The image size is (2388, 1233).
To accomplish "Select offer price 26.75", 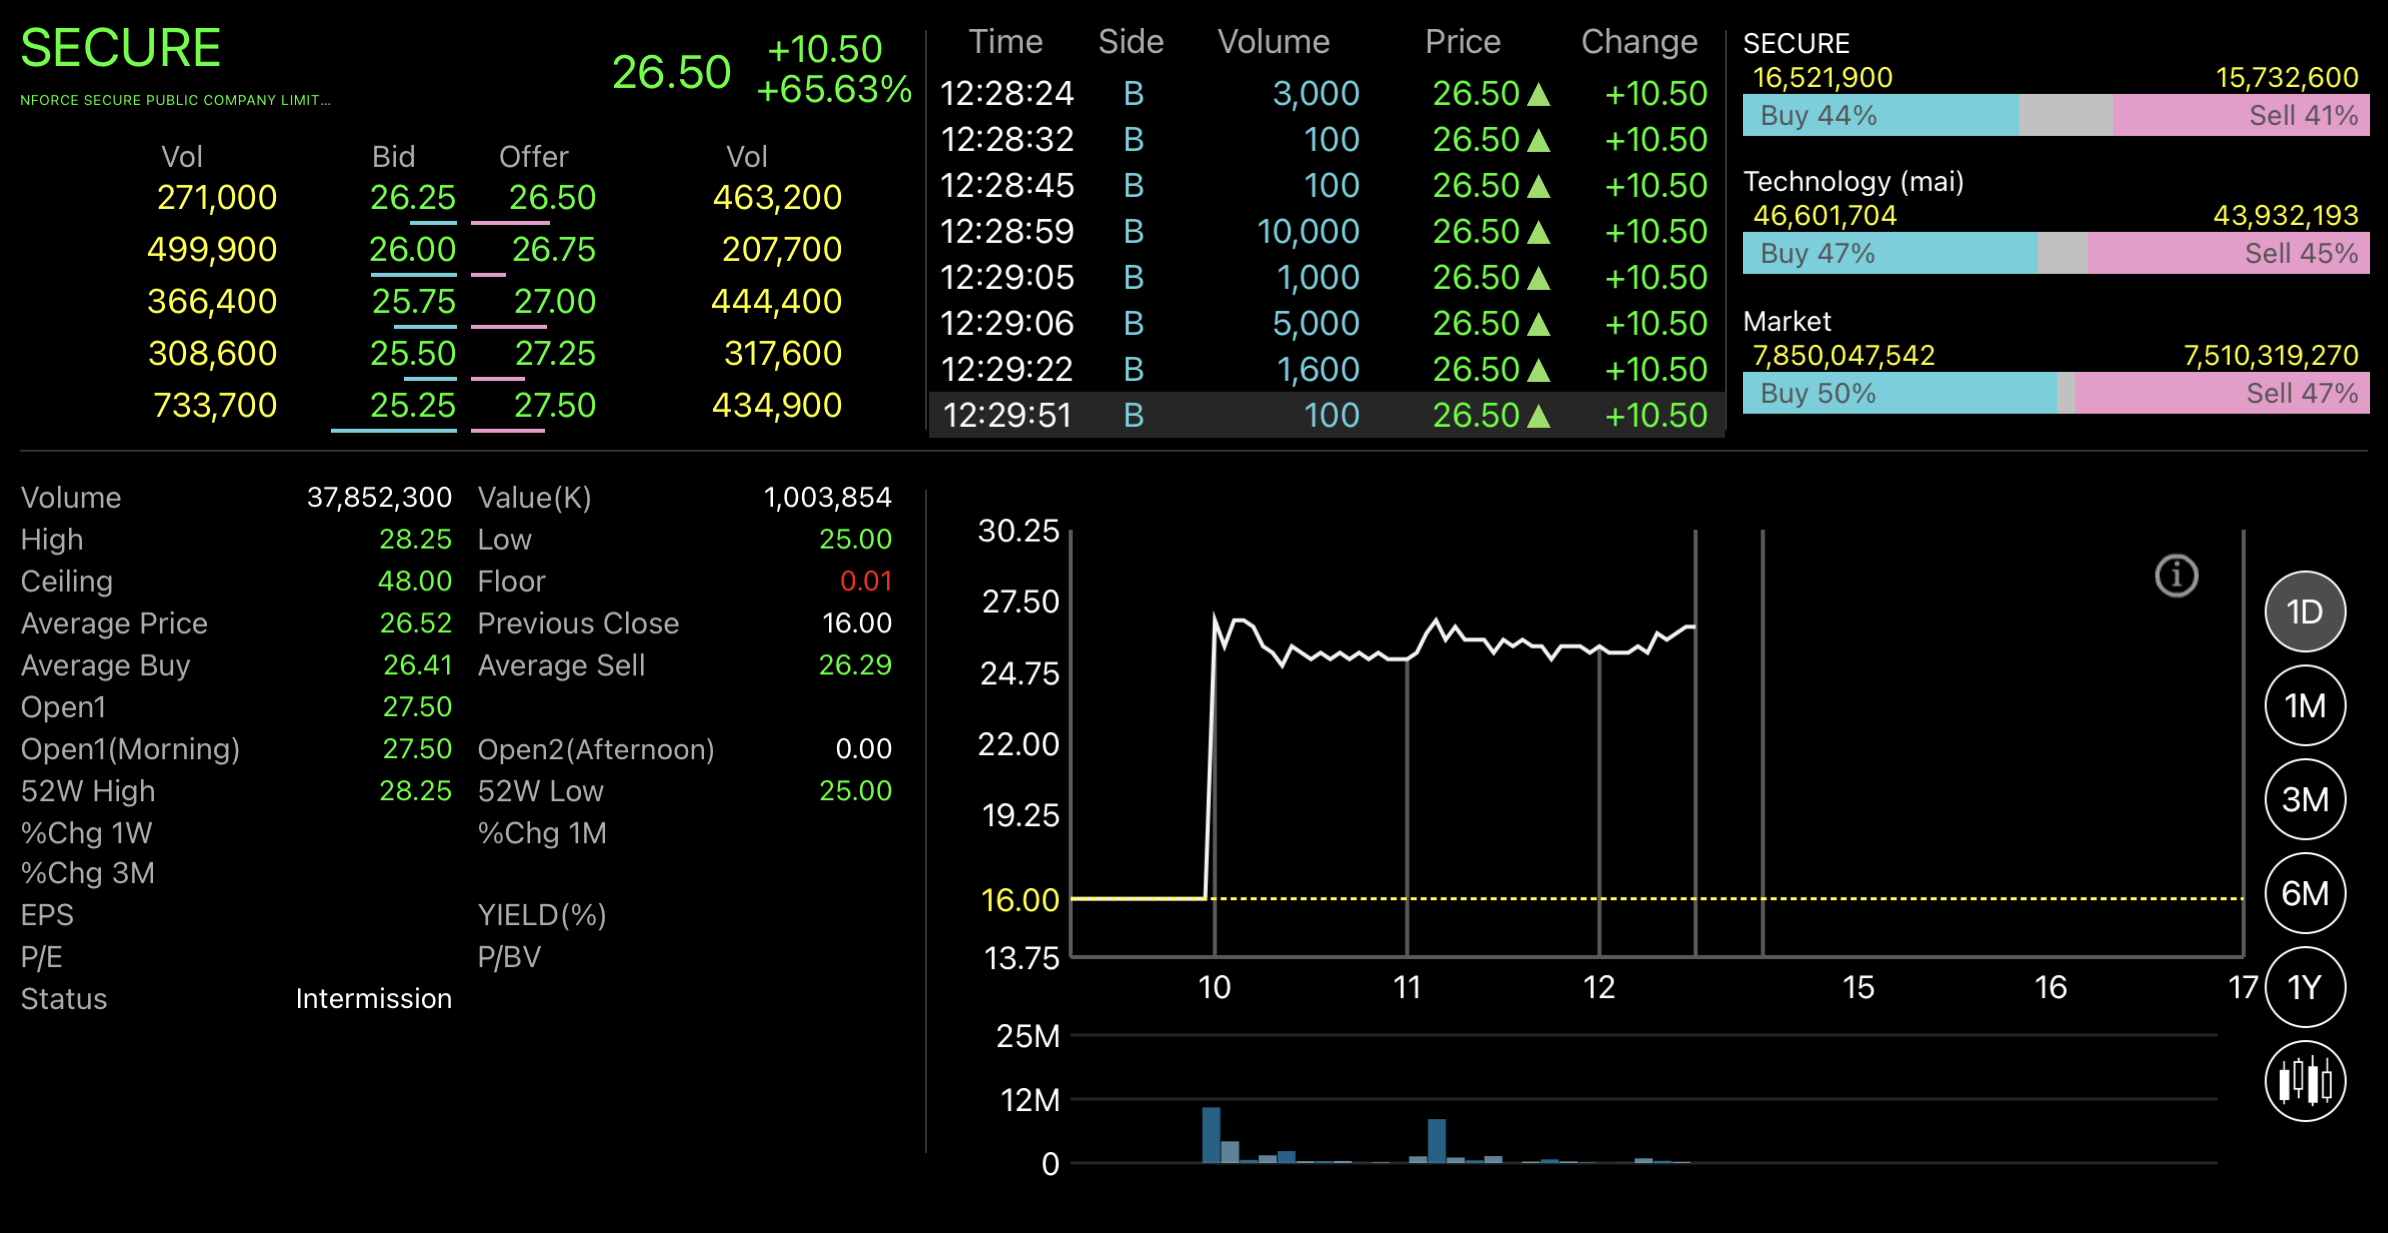I will [553, 249].
